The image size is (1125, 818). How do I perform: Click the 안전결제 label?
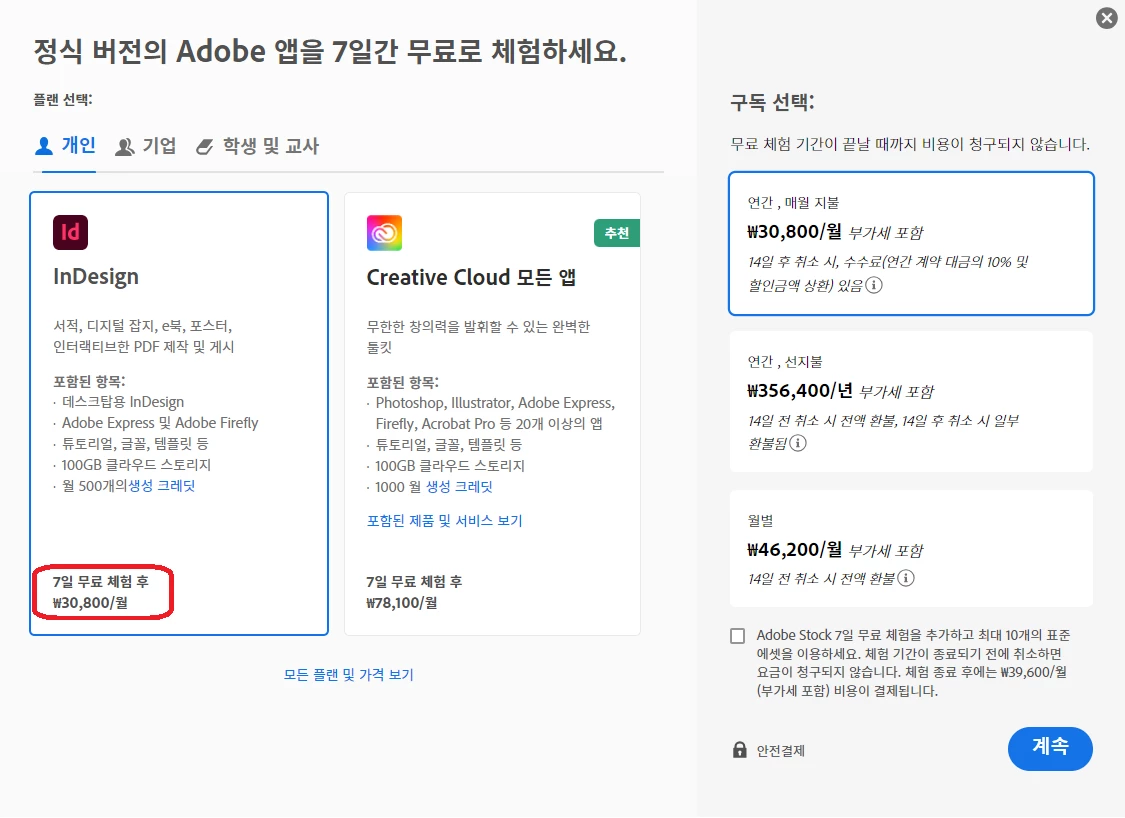(x=781, y=751)
